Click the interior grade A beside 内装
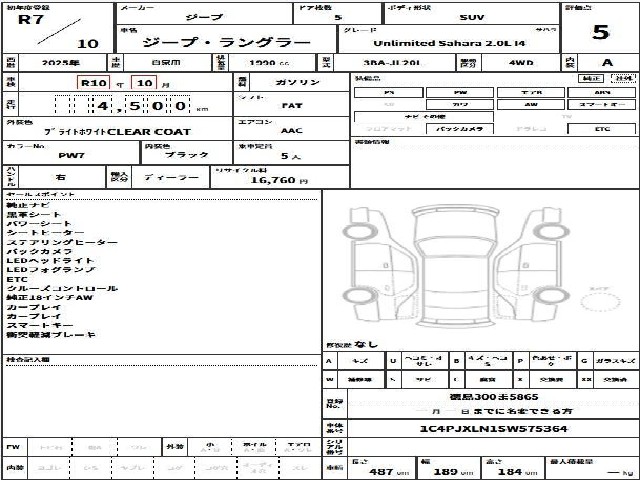The height and width of the screenshot is (480, 640). [607, 62]
